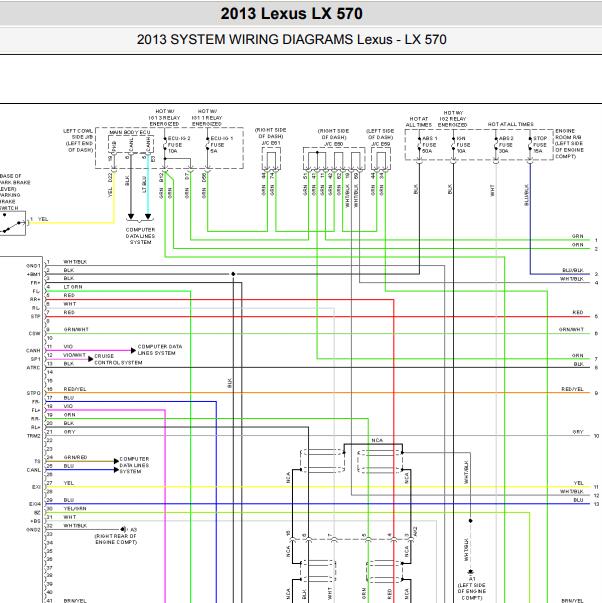Select the 'CANL' terminal label at pin 25
This screenshot has height=603, width=602.
[33, 470]
